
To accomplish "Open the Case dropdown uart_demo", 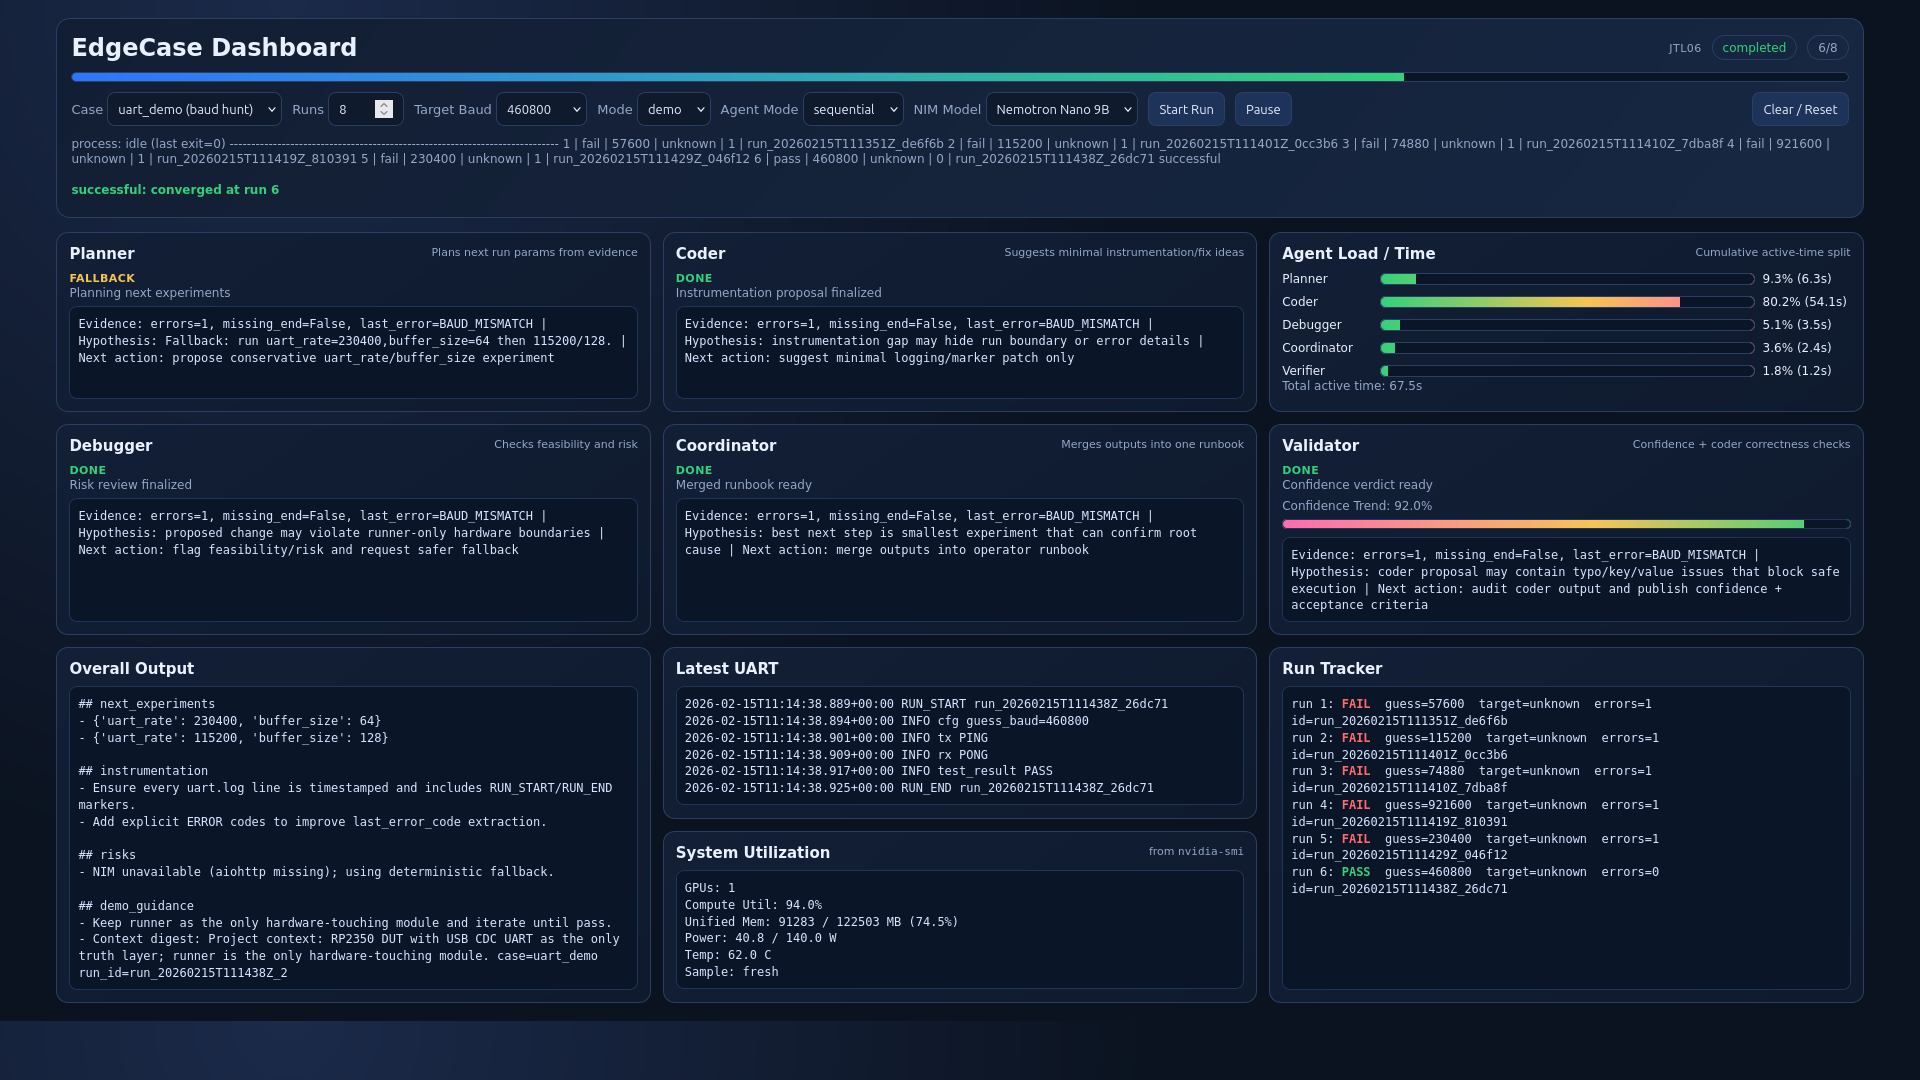I will click(194, 109).
